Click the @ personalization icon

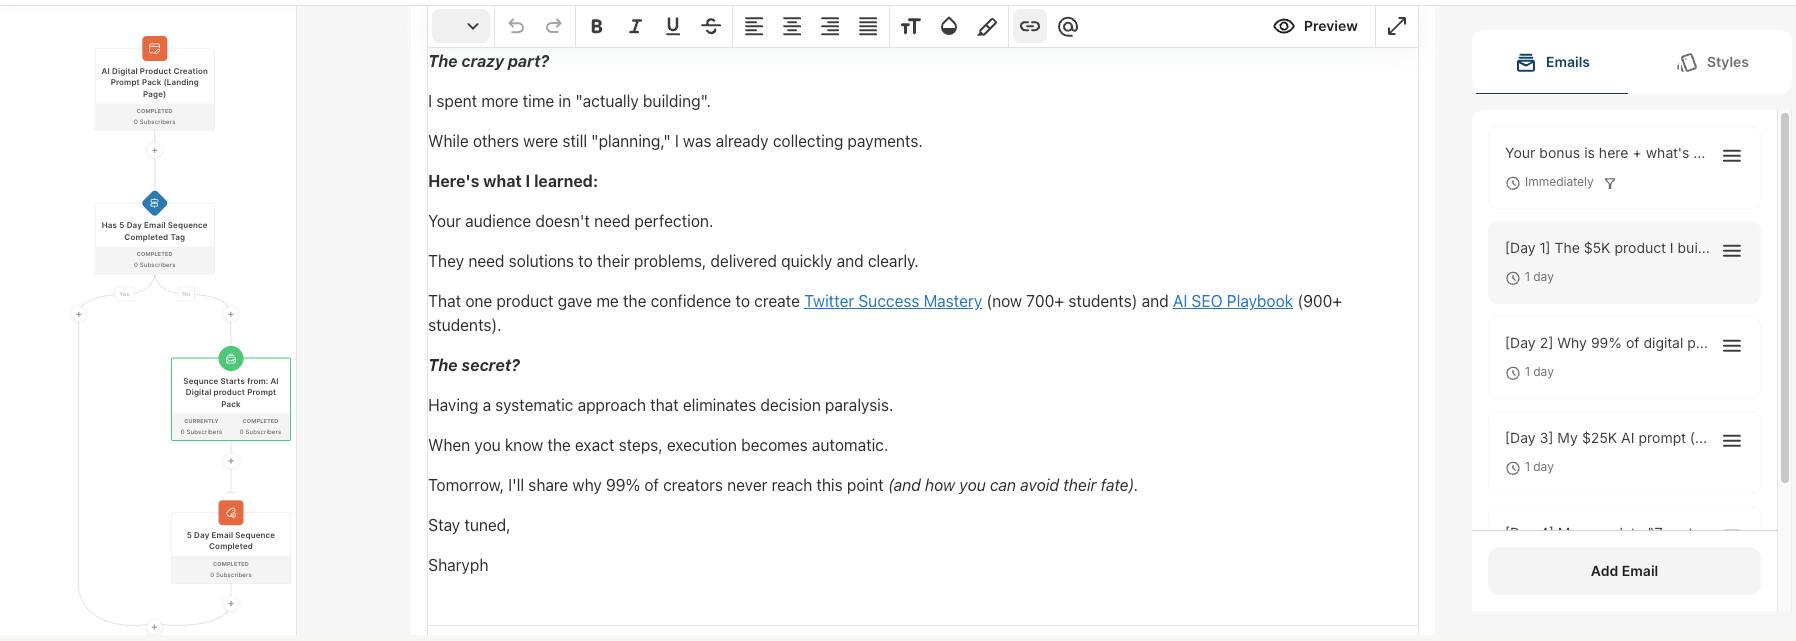tap(1068, 26)
